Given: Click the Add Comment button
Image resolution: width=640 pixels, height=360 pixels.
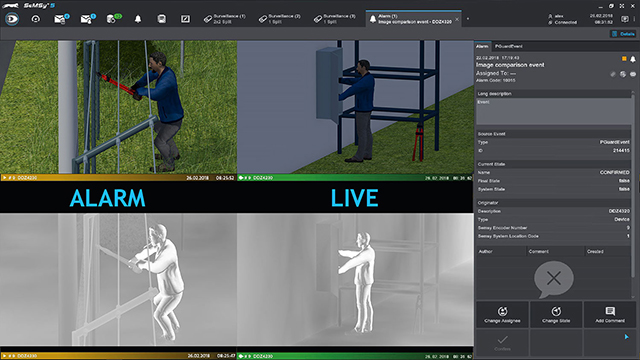Looking at the screenshot, I should click(610, 315).
